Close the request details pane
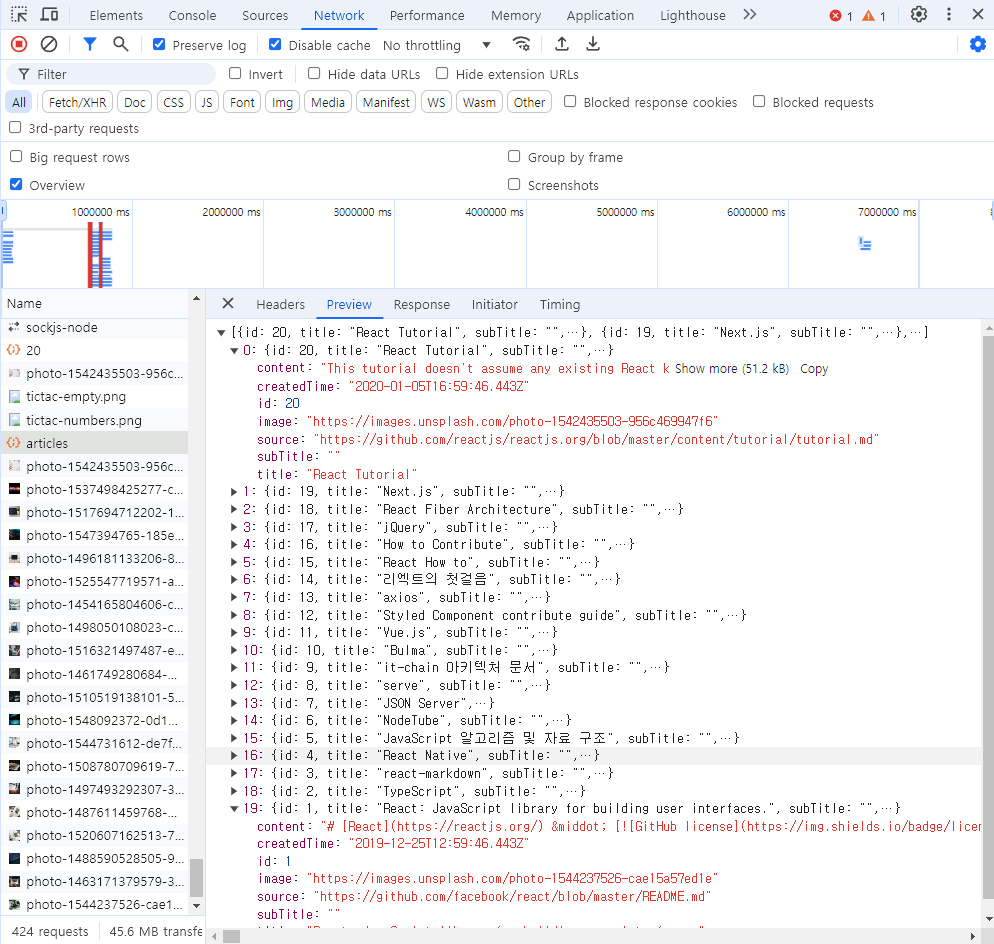Image resolution: width=994 pixels, height=944 pixels. pyautogui.click(x=228, y=304)
